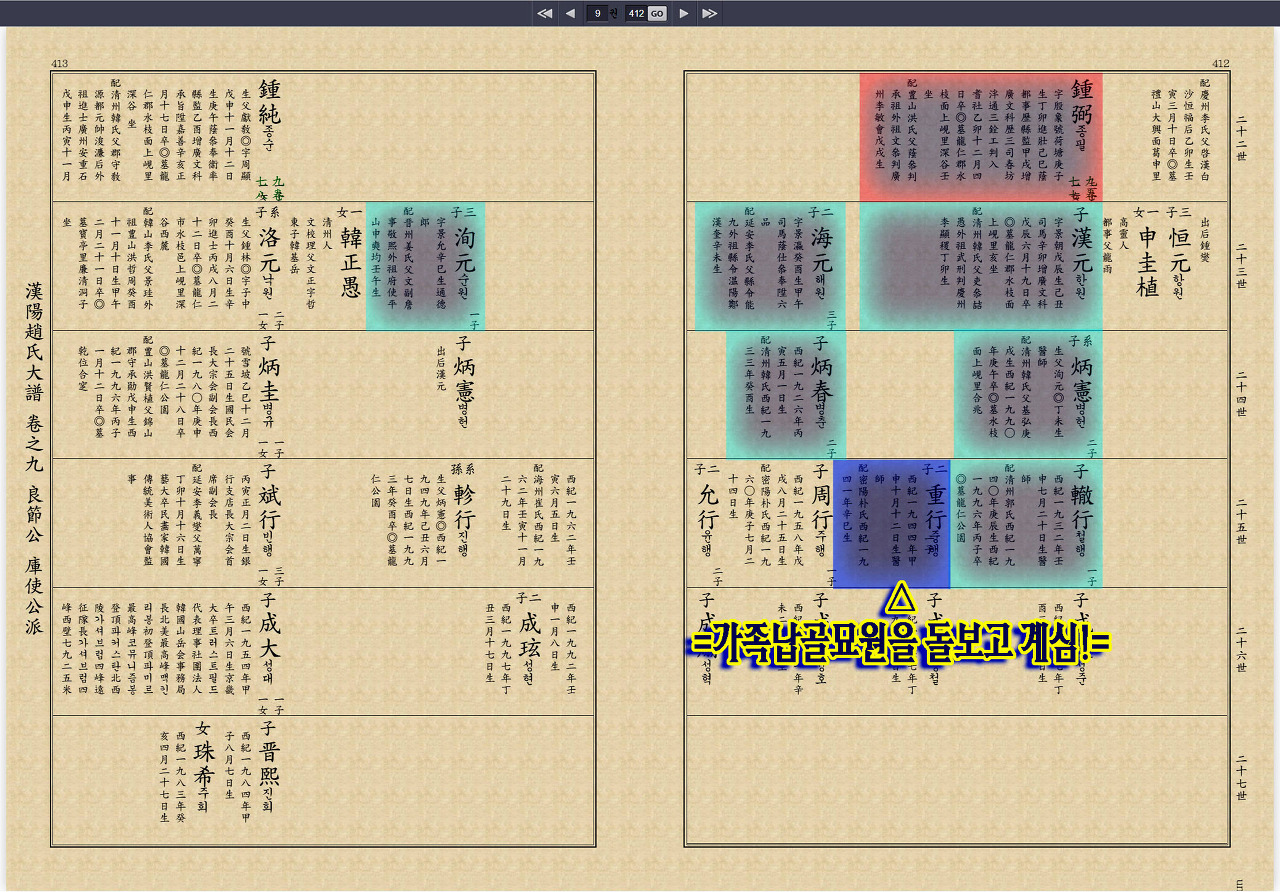Click the name 恒元 entry
This screenshot has height=892, width=1280.
pyautogui.click(x=1180, y=250)
